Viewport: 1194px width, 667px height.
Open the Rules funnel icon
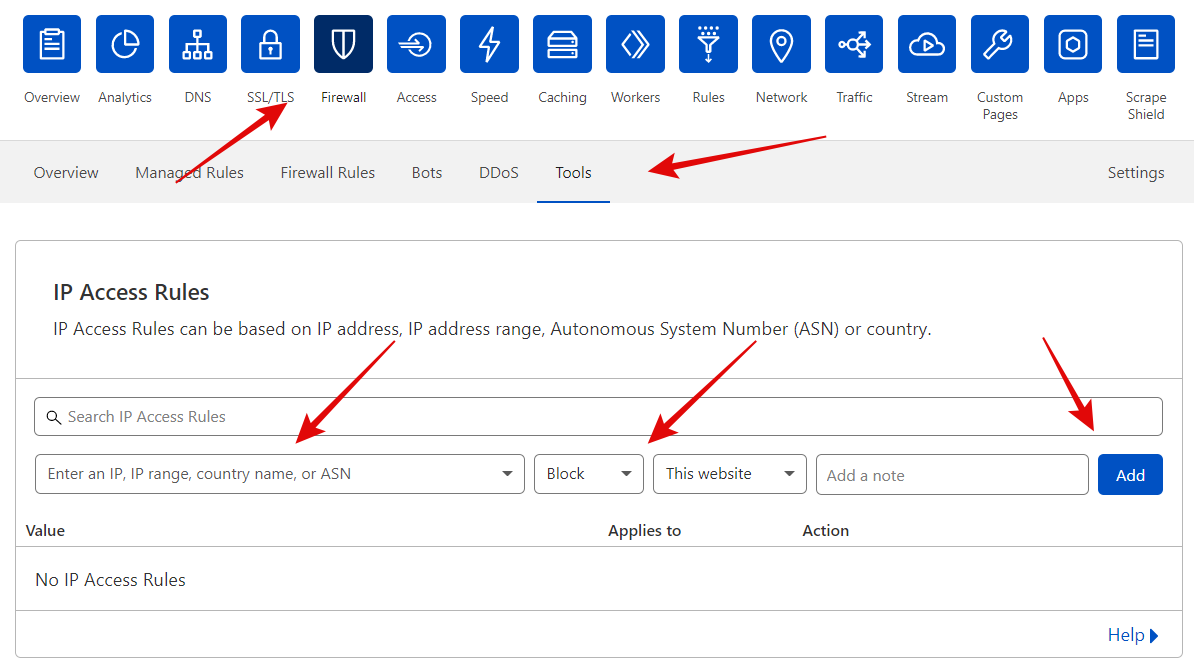708,44
